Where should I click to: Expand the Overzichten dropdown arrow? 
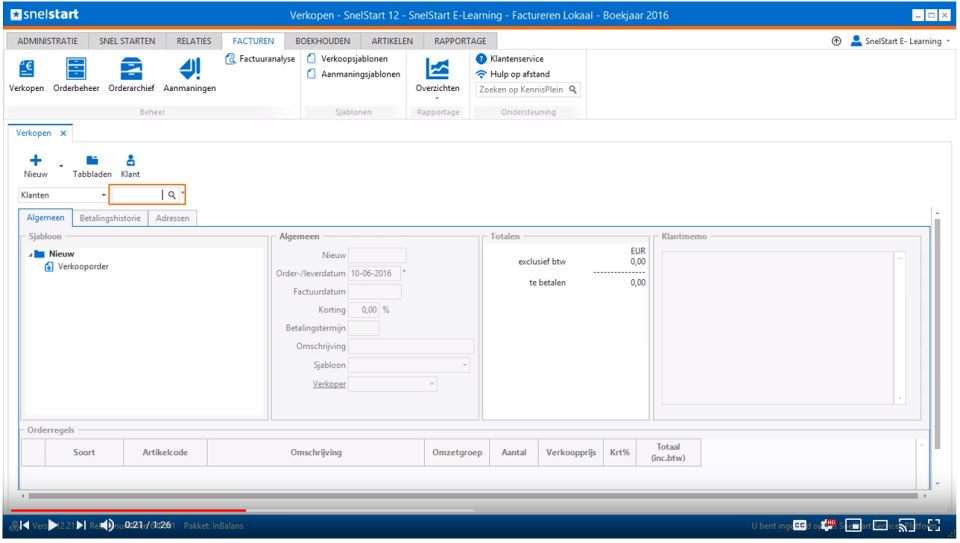pos(437,99)
